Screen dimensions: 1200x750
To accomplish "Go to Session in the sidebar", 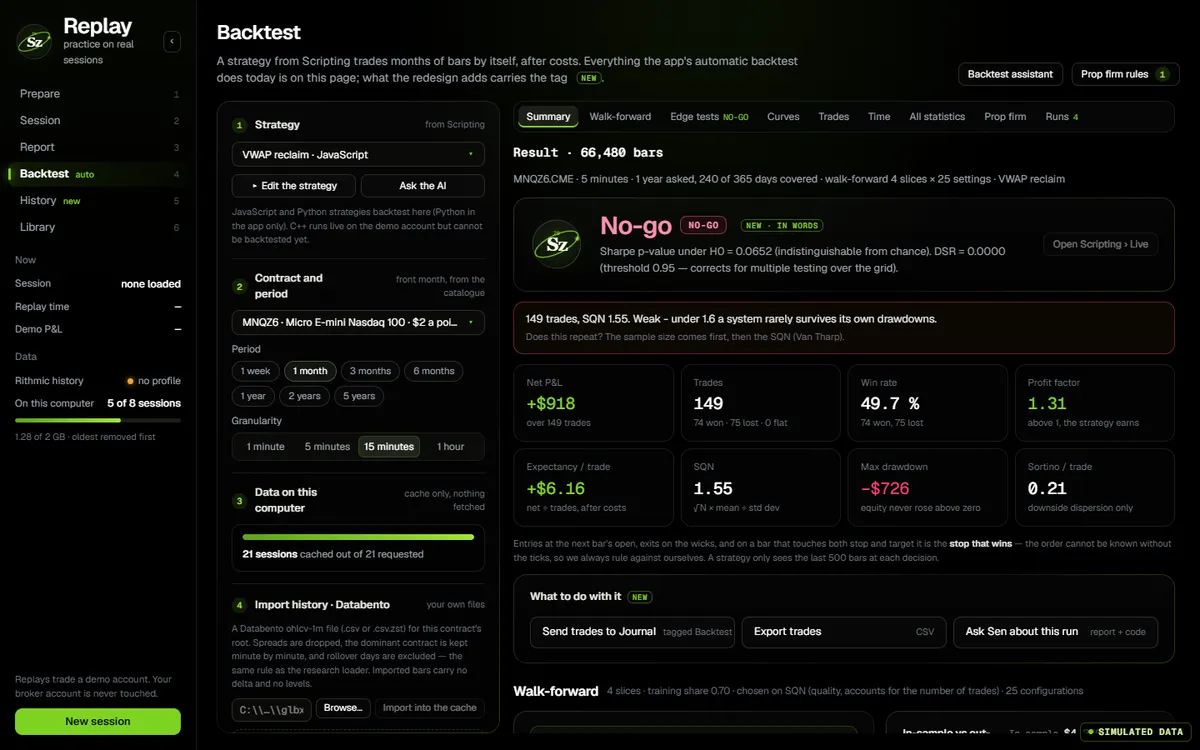I will [x=98, y=120].
